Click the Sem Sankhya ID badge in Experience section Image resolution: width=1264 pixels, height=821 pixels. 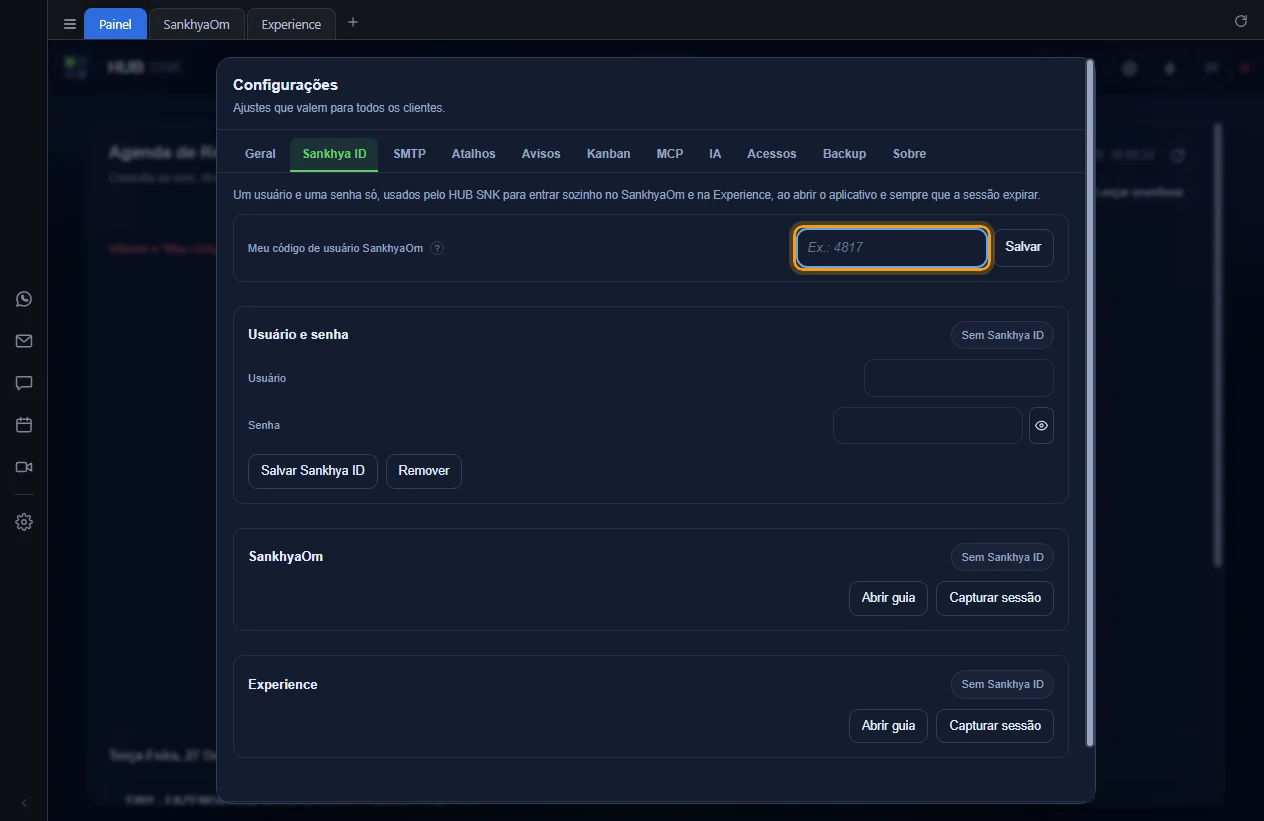pos(1002,684)
